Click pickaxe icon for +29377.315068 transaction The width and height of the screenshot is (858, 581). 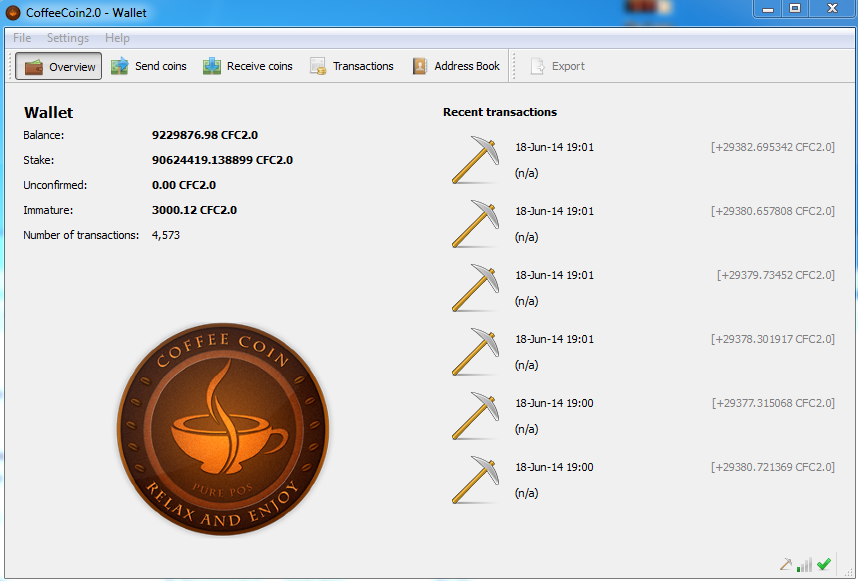(x=476, y=415)
